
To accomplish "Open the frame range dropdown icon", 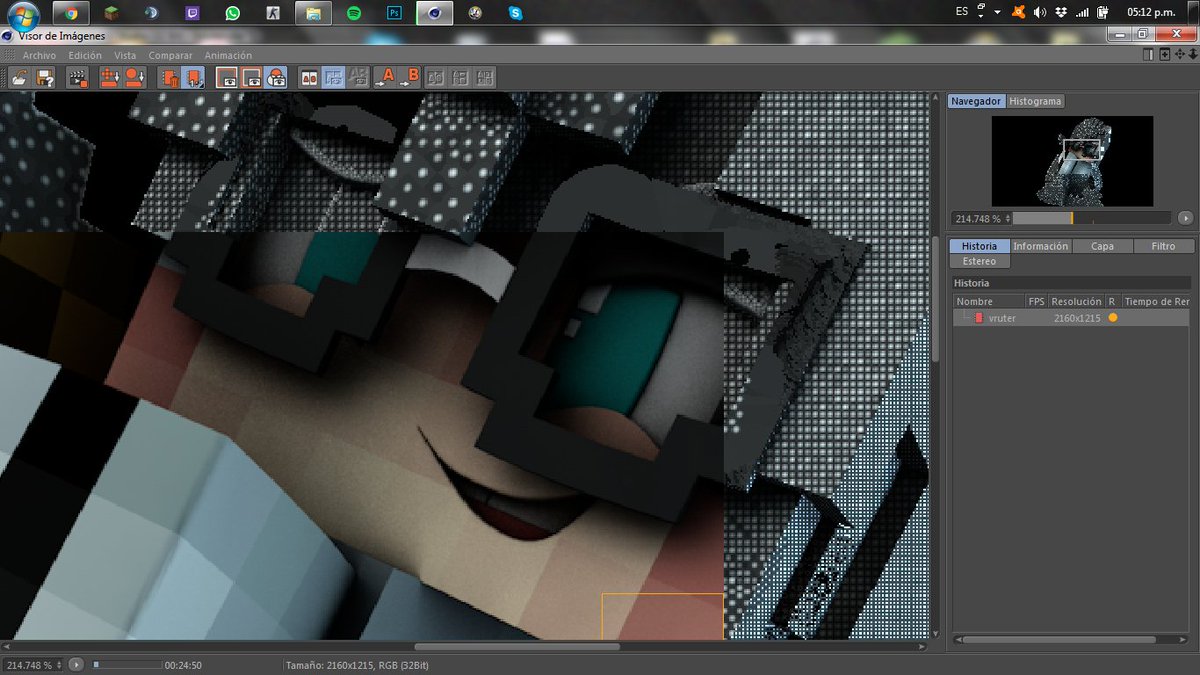I will click(x=194, y=77).
